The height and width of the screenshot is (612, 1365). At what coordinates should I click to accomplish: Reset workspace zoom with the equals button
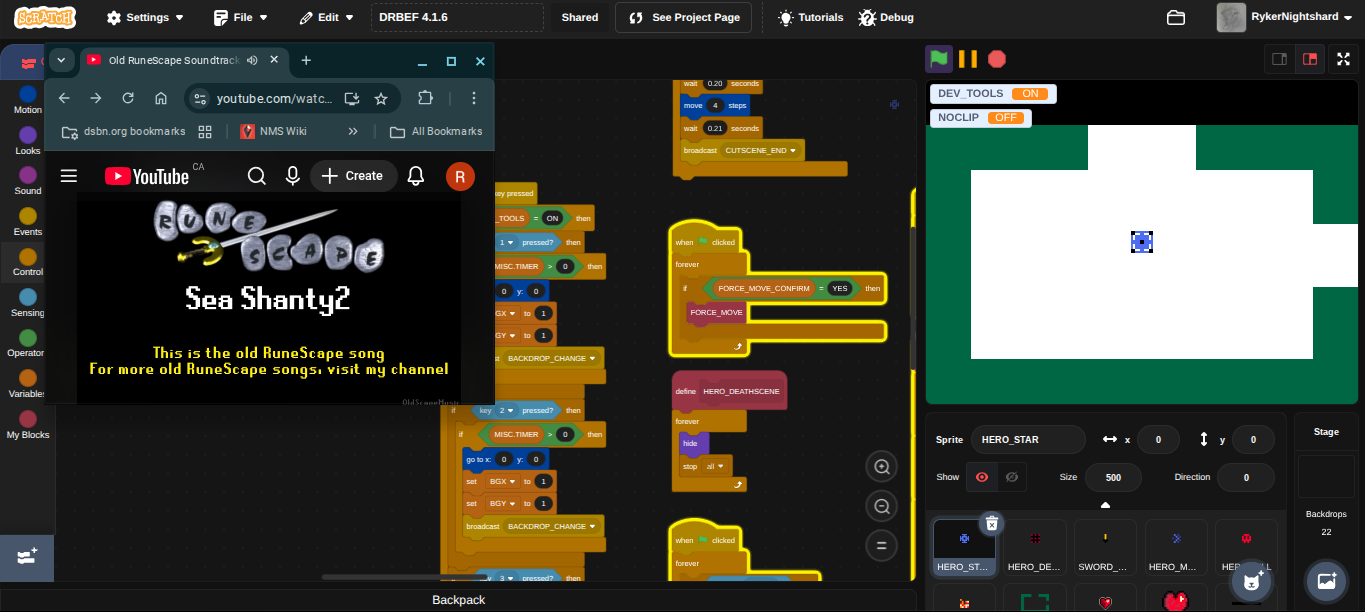[882, 545]
